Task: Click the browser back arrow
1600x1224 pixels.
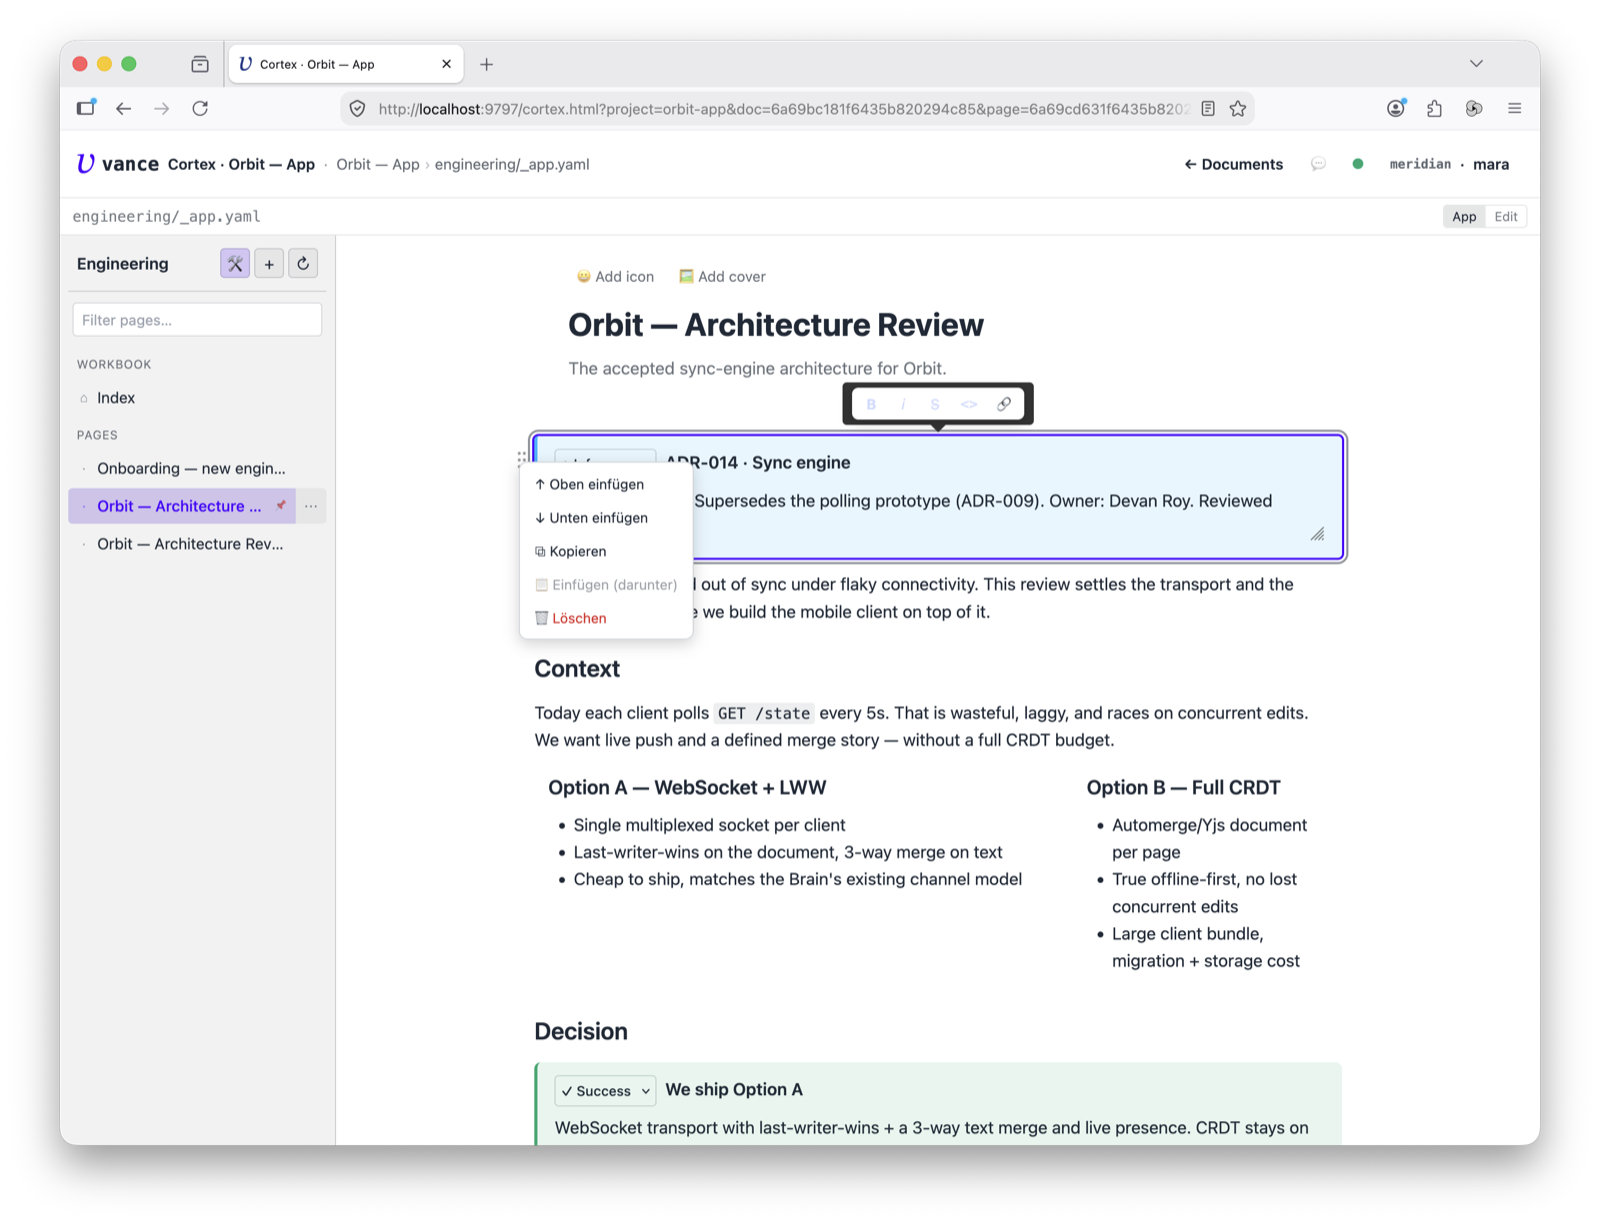Action: (x=123, y=109)
